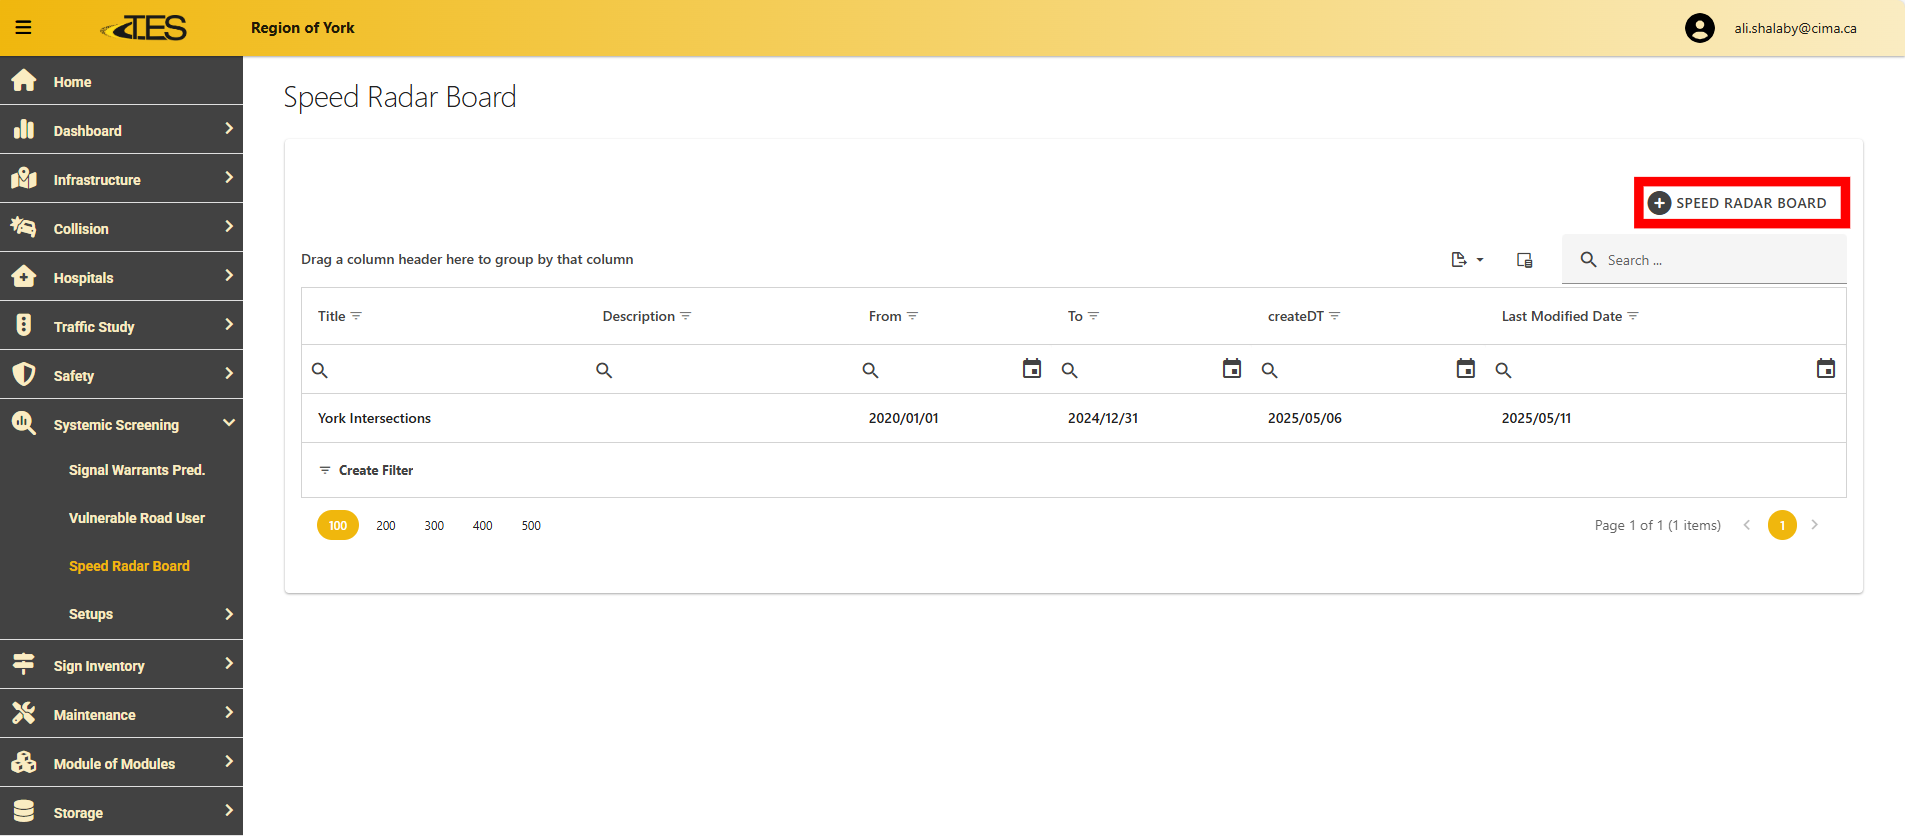1905x836 pixels.
Task: Choose page size 300
Action: (x=434, y=526)
